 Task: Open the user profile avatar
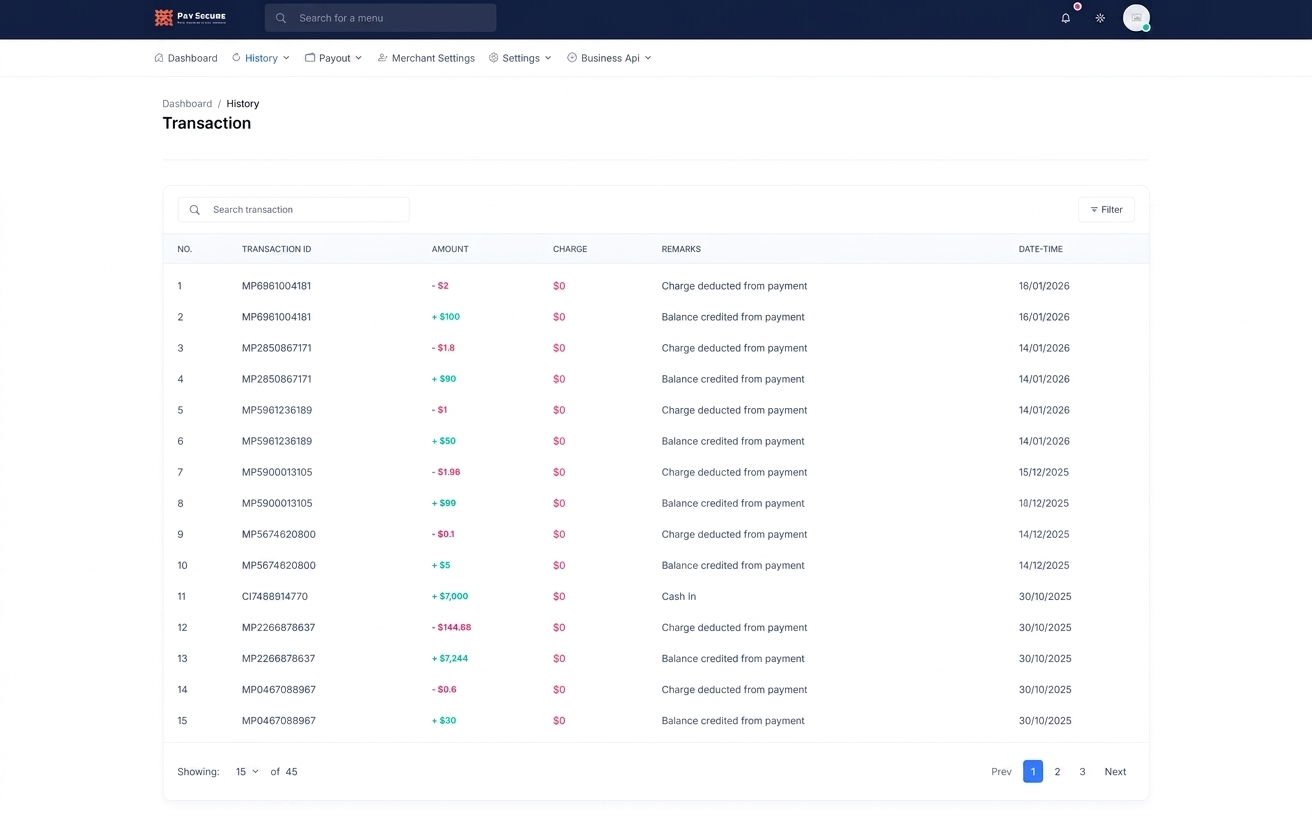click(x=1136, y=18)
